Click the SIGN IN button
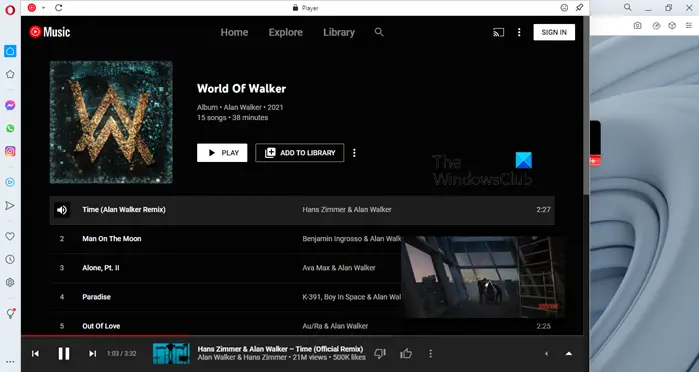700x373 pixels. click(x=554, y=32)
